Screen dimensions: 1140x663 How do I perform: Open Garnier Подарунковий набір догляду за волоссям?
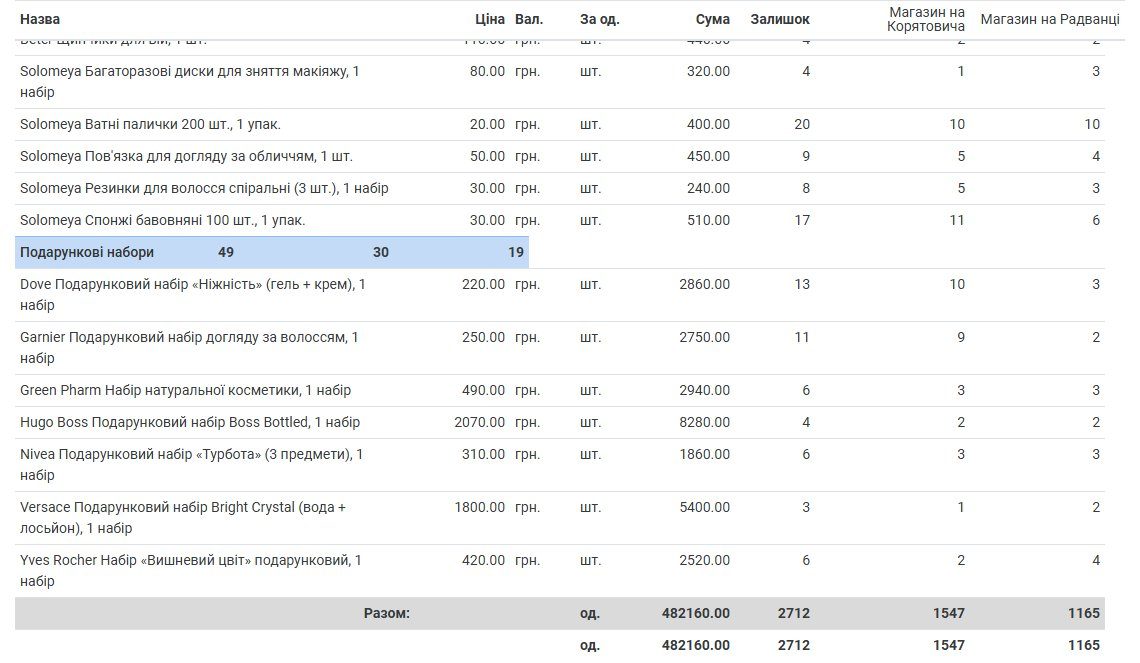(560, 348)
